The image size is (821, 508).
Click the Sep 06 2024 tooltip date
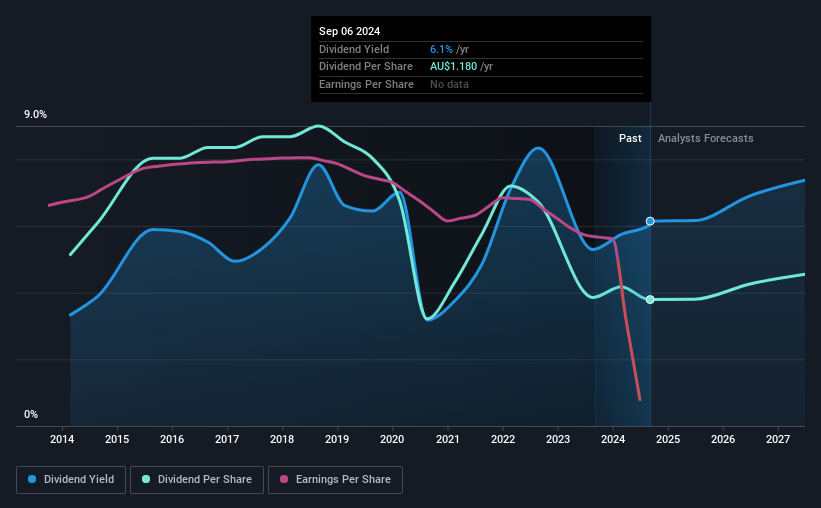[x=349, y=31]
